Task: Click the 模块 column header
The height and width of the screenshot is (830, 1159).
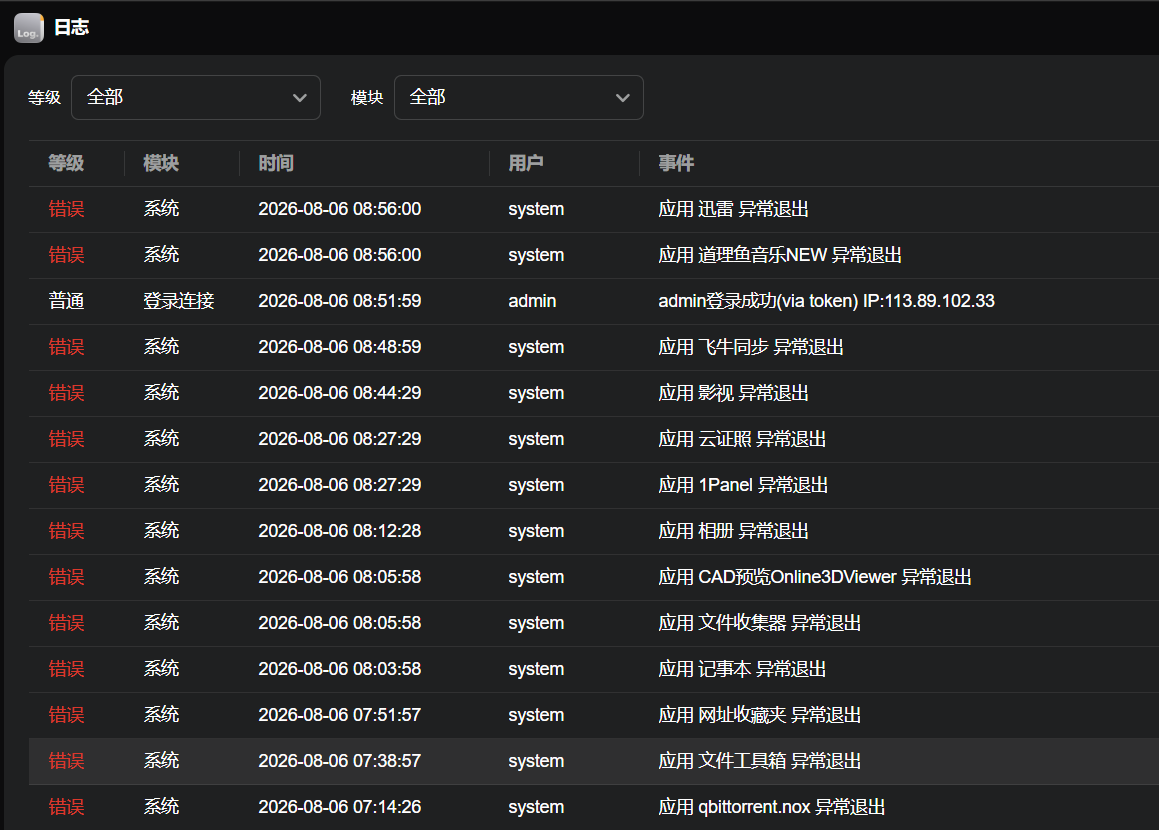Action: 161,163
